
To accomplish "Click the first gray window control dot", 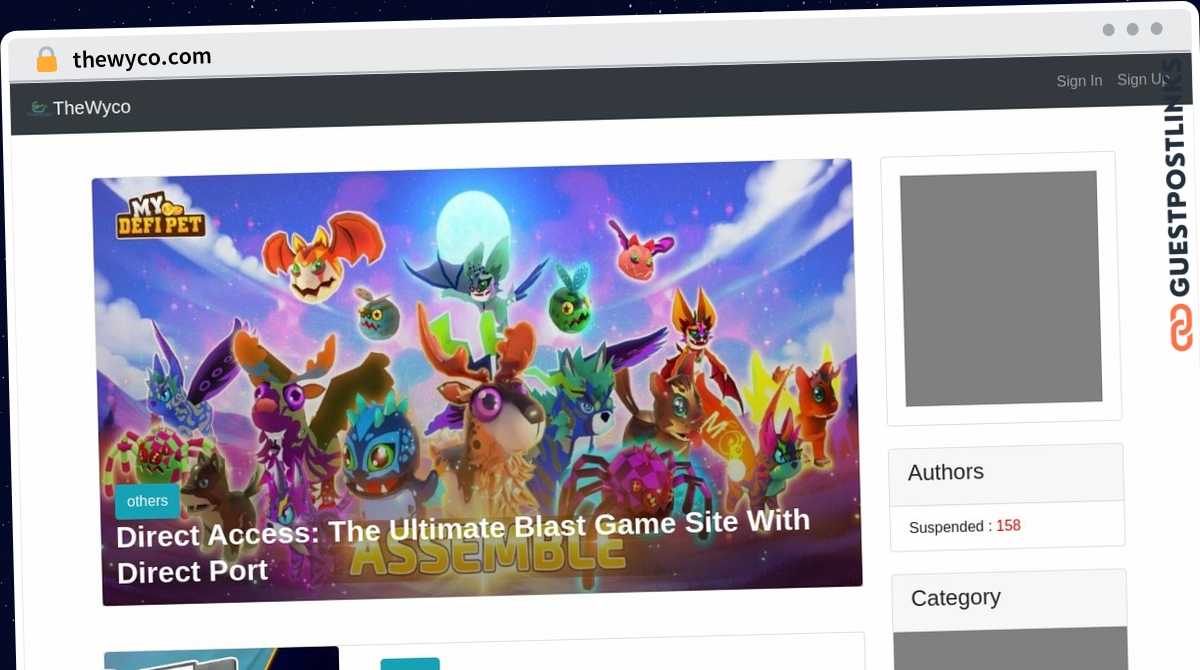I will click(x=1108, y=30).
